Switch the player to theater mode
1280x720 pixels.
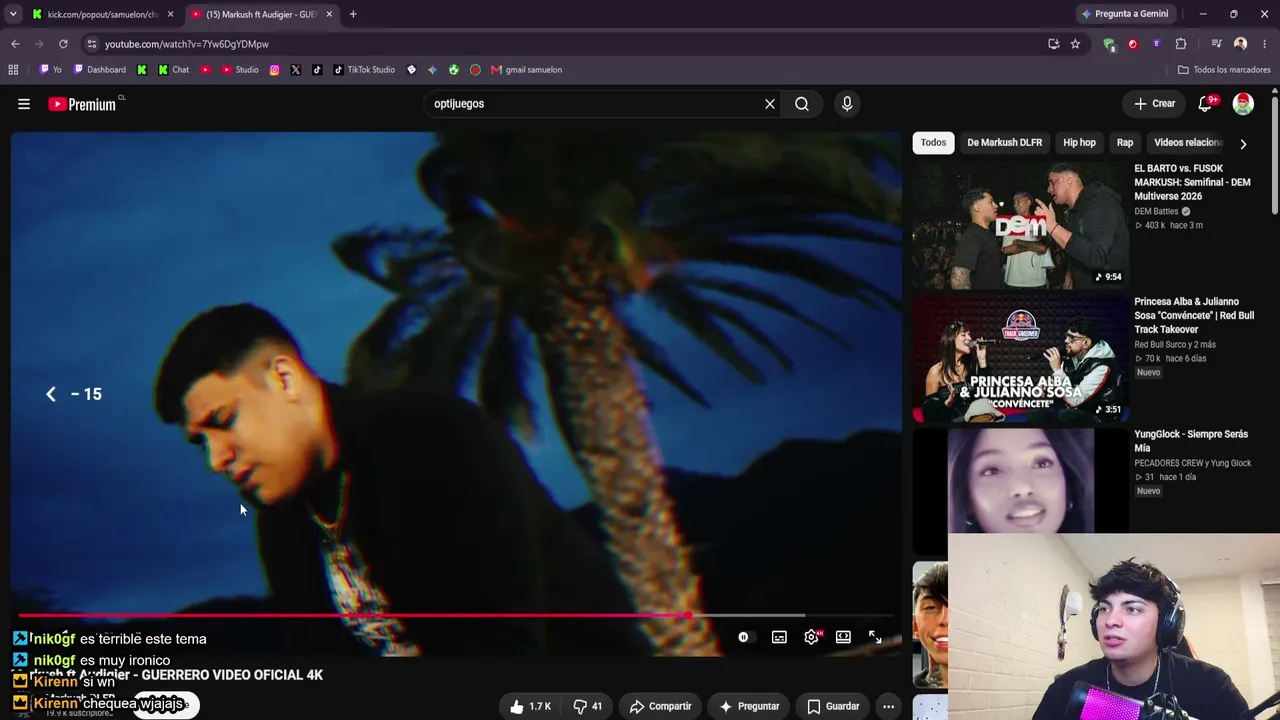[843, 637]
